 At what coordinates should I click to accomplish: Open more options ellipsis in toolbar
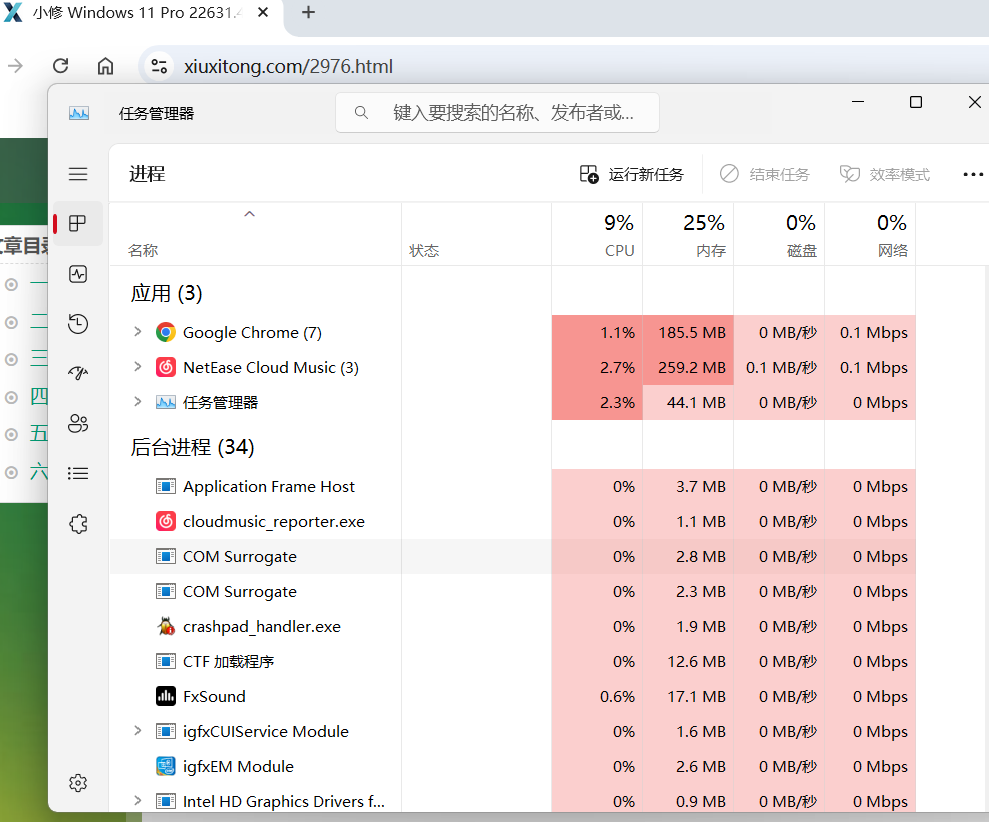(973, 175)
